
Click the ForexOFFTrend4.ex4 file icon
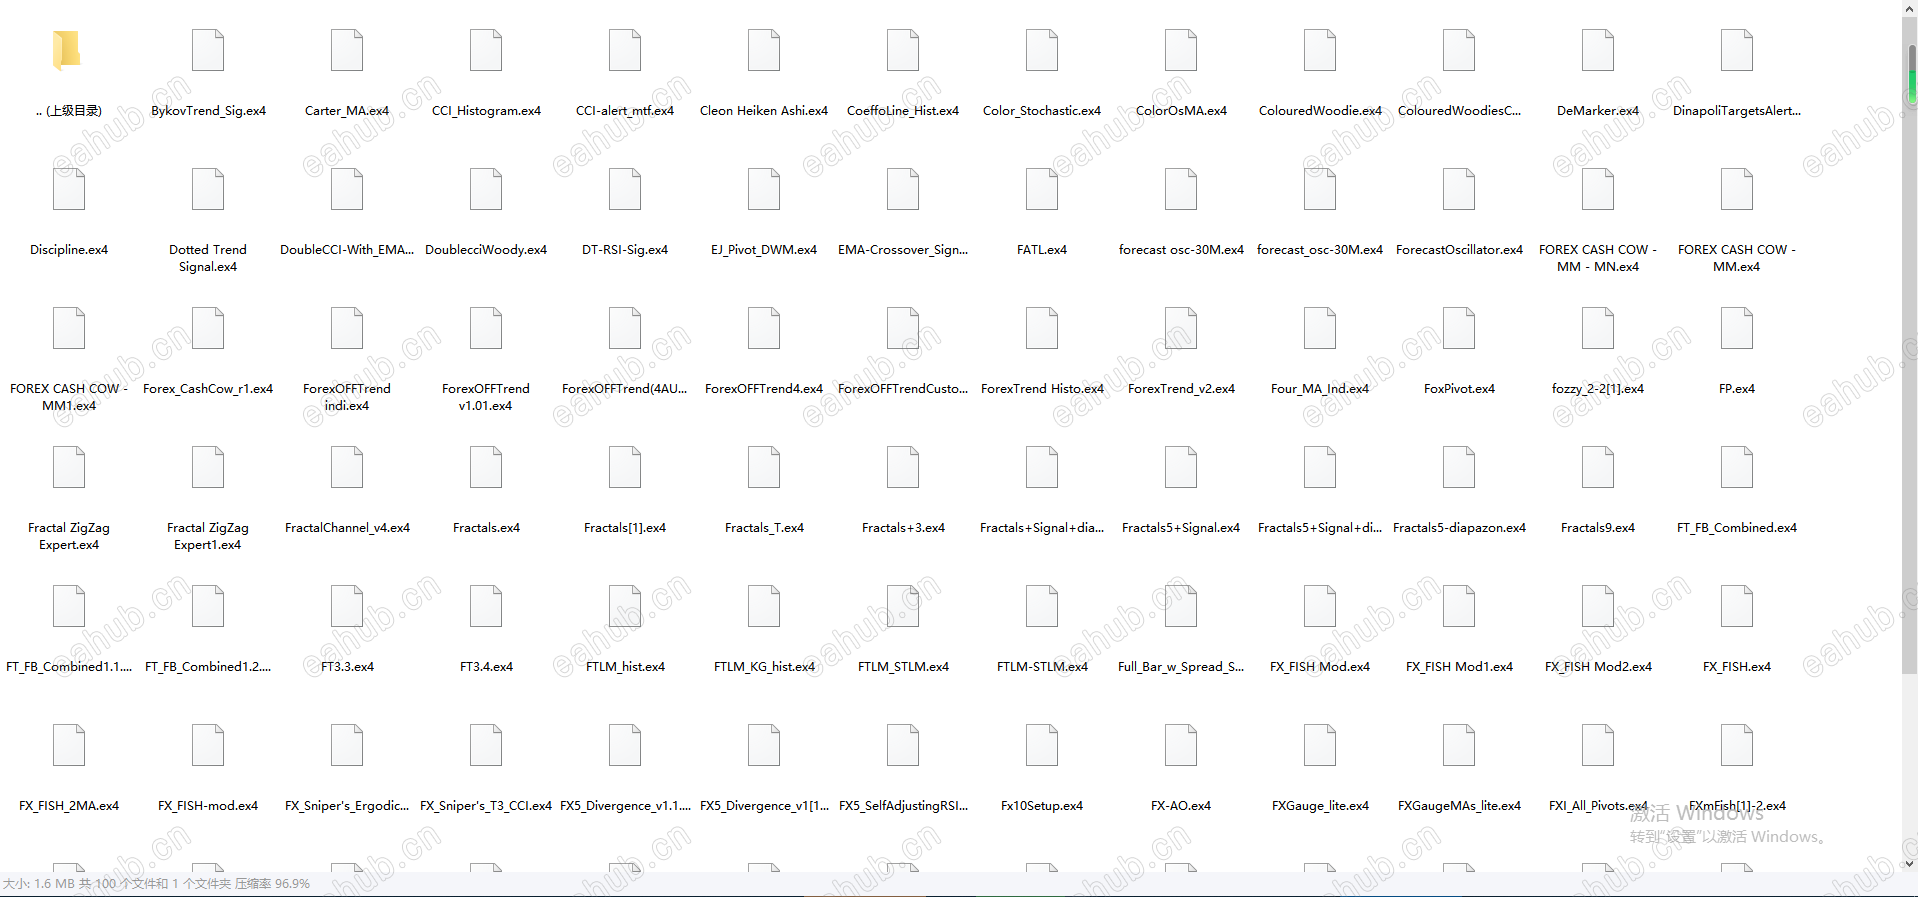(764, 328)
